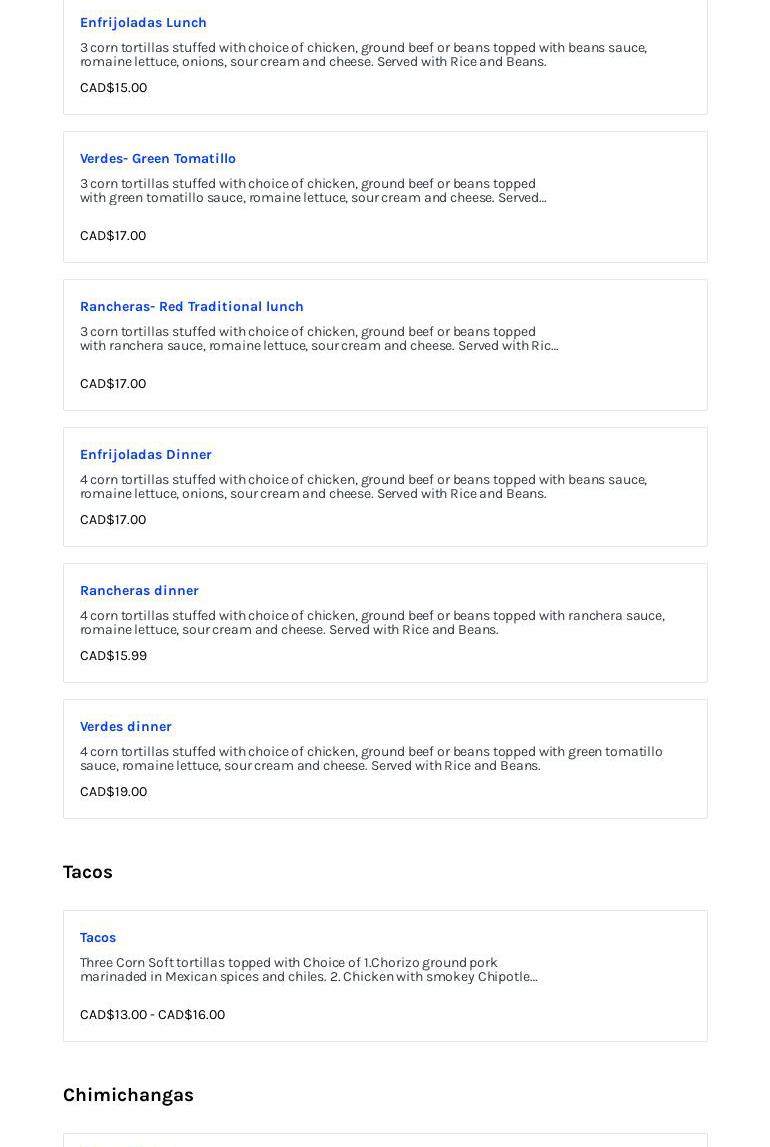The image size is (770, 1147).
Task: Click the CAD$15.99 Rancheras dinner price
Action: 113,655
